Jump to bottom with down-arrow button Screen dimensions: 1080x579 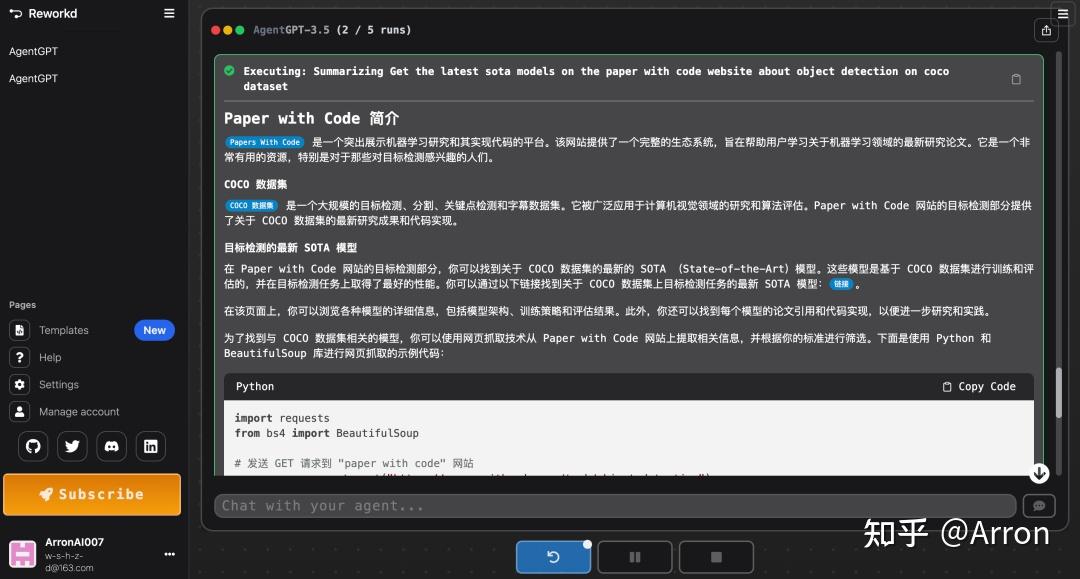tap(1039, 474)
